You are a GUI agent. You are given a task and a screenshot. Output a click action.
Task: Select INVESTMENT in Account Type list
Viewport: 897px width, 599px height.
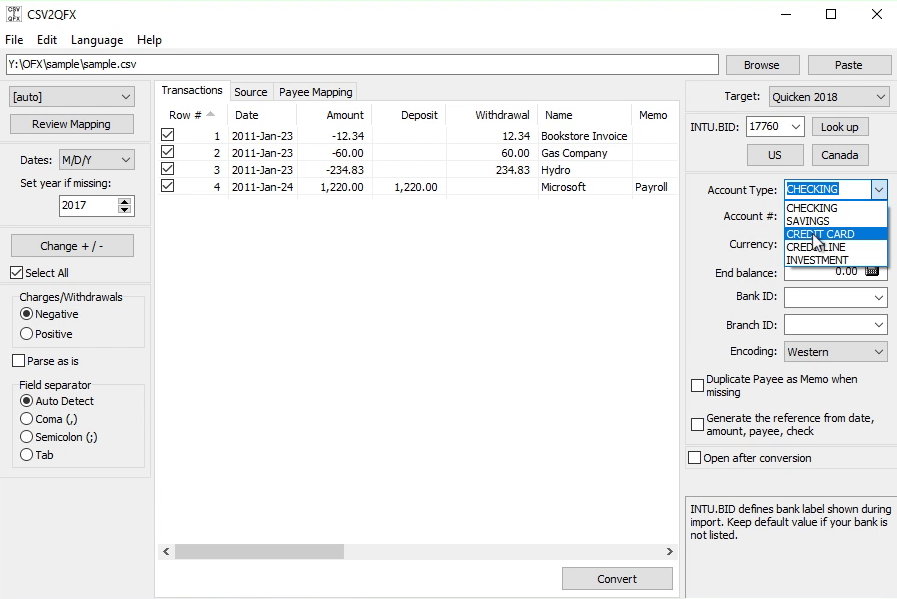coord(836,260)
